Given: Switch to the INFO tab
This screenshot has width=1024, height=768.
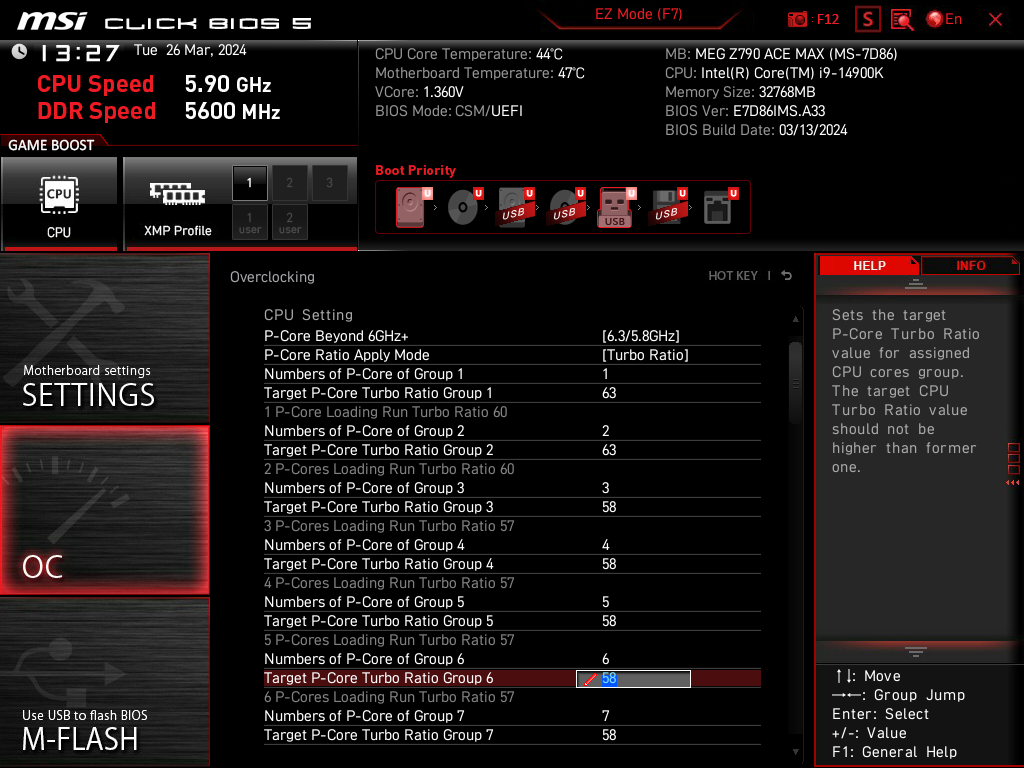Looking at the screenshot, I should (970, 266).
